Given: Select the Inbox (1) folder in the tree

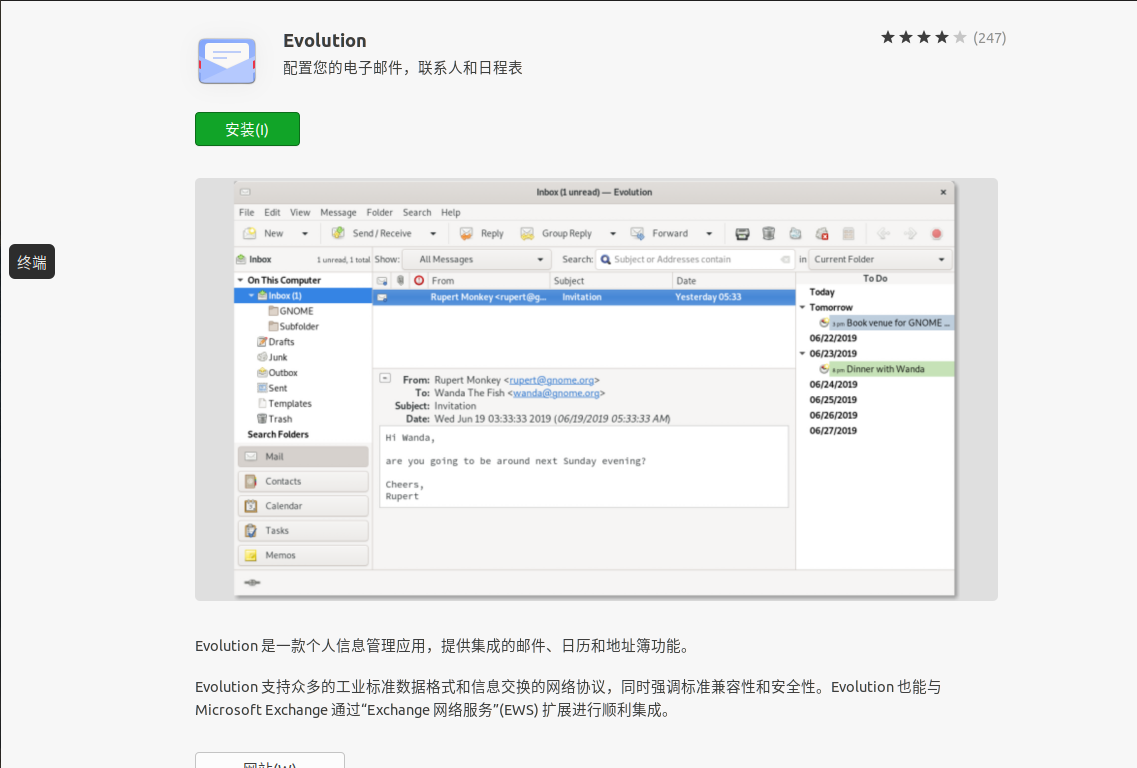Looking at the screenshot, I should (303, 296).
